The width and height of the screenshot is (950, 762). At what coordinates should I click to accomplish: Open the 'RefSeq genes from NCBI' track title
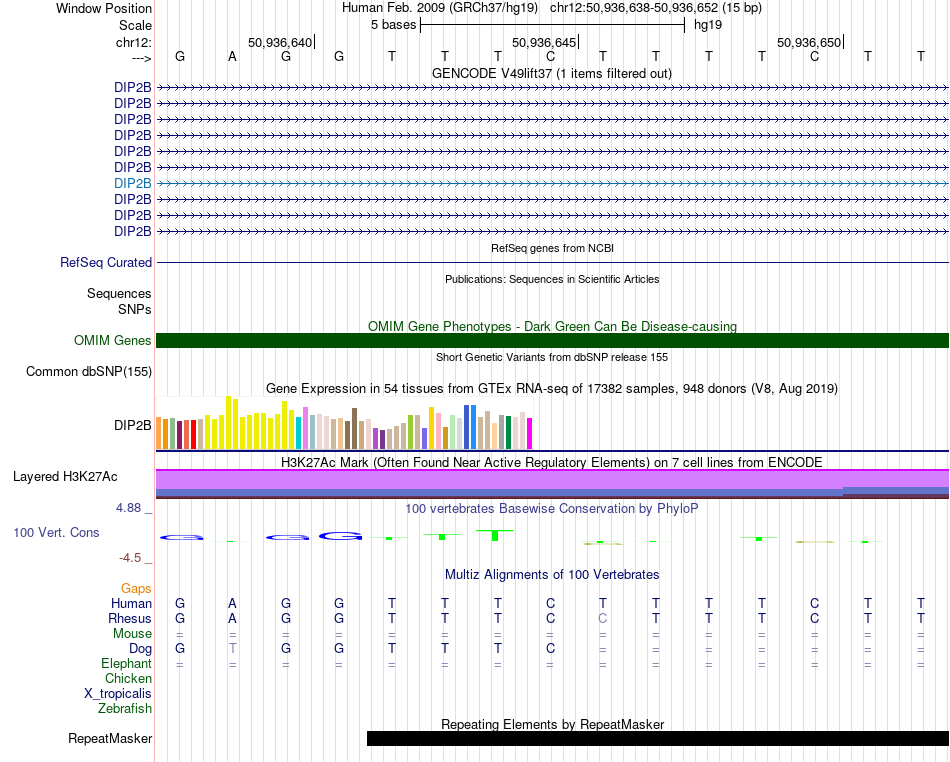point(552,248)
